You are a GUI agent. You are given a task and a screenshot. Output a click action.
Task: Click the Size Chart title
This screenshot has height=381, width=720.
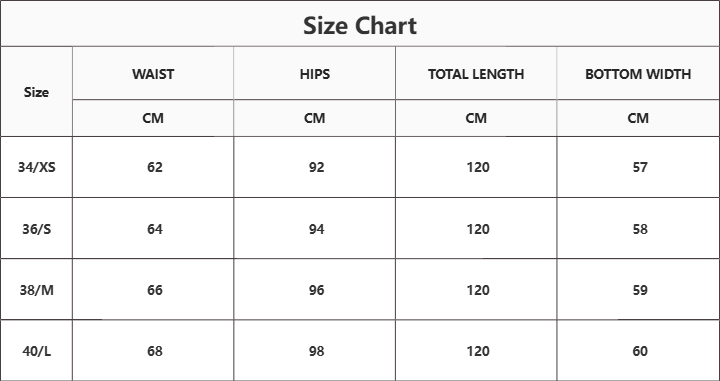[x=360, y=25]
